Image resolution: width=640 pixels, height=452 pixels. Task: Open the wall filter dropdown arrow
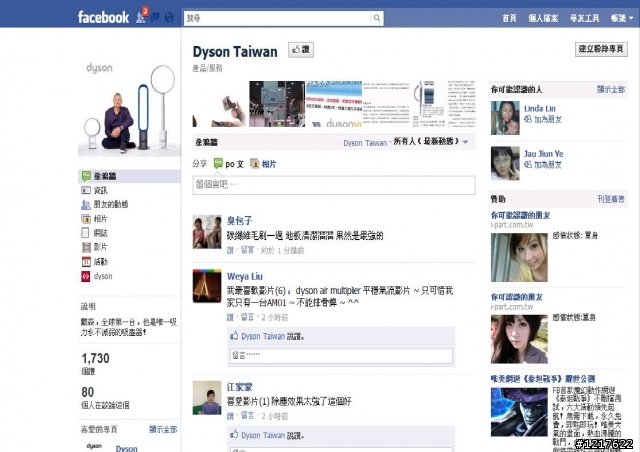[466, 143]
